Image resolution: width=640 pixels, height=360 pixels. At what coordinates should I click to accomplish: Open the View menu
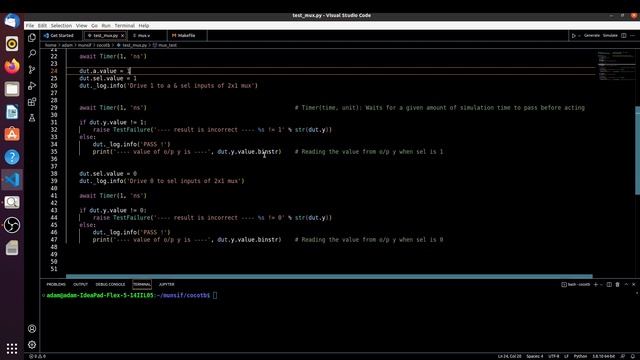point(81,25)
